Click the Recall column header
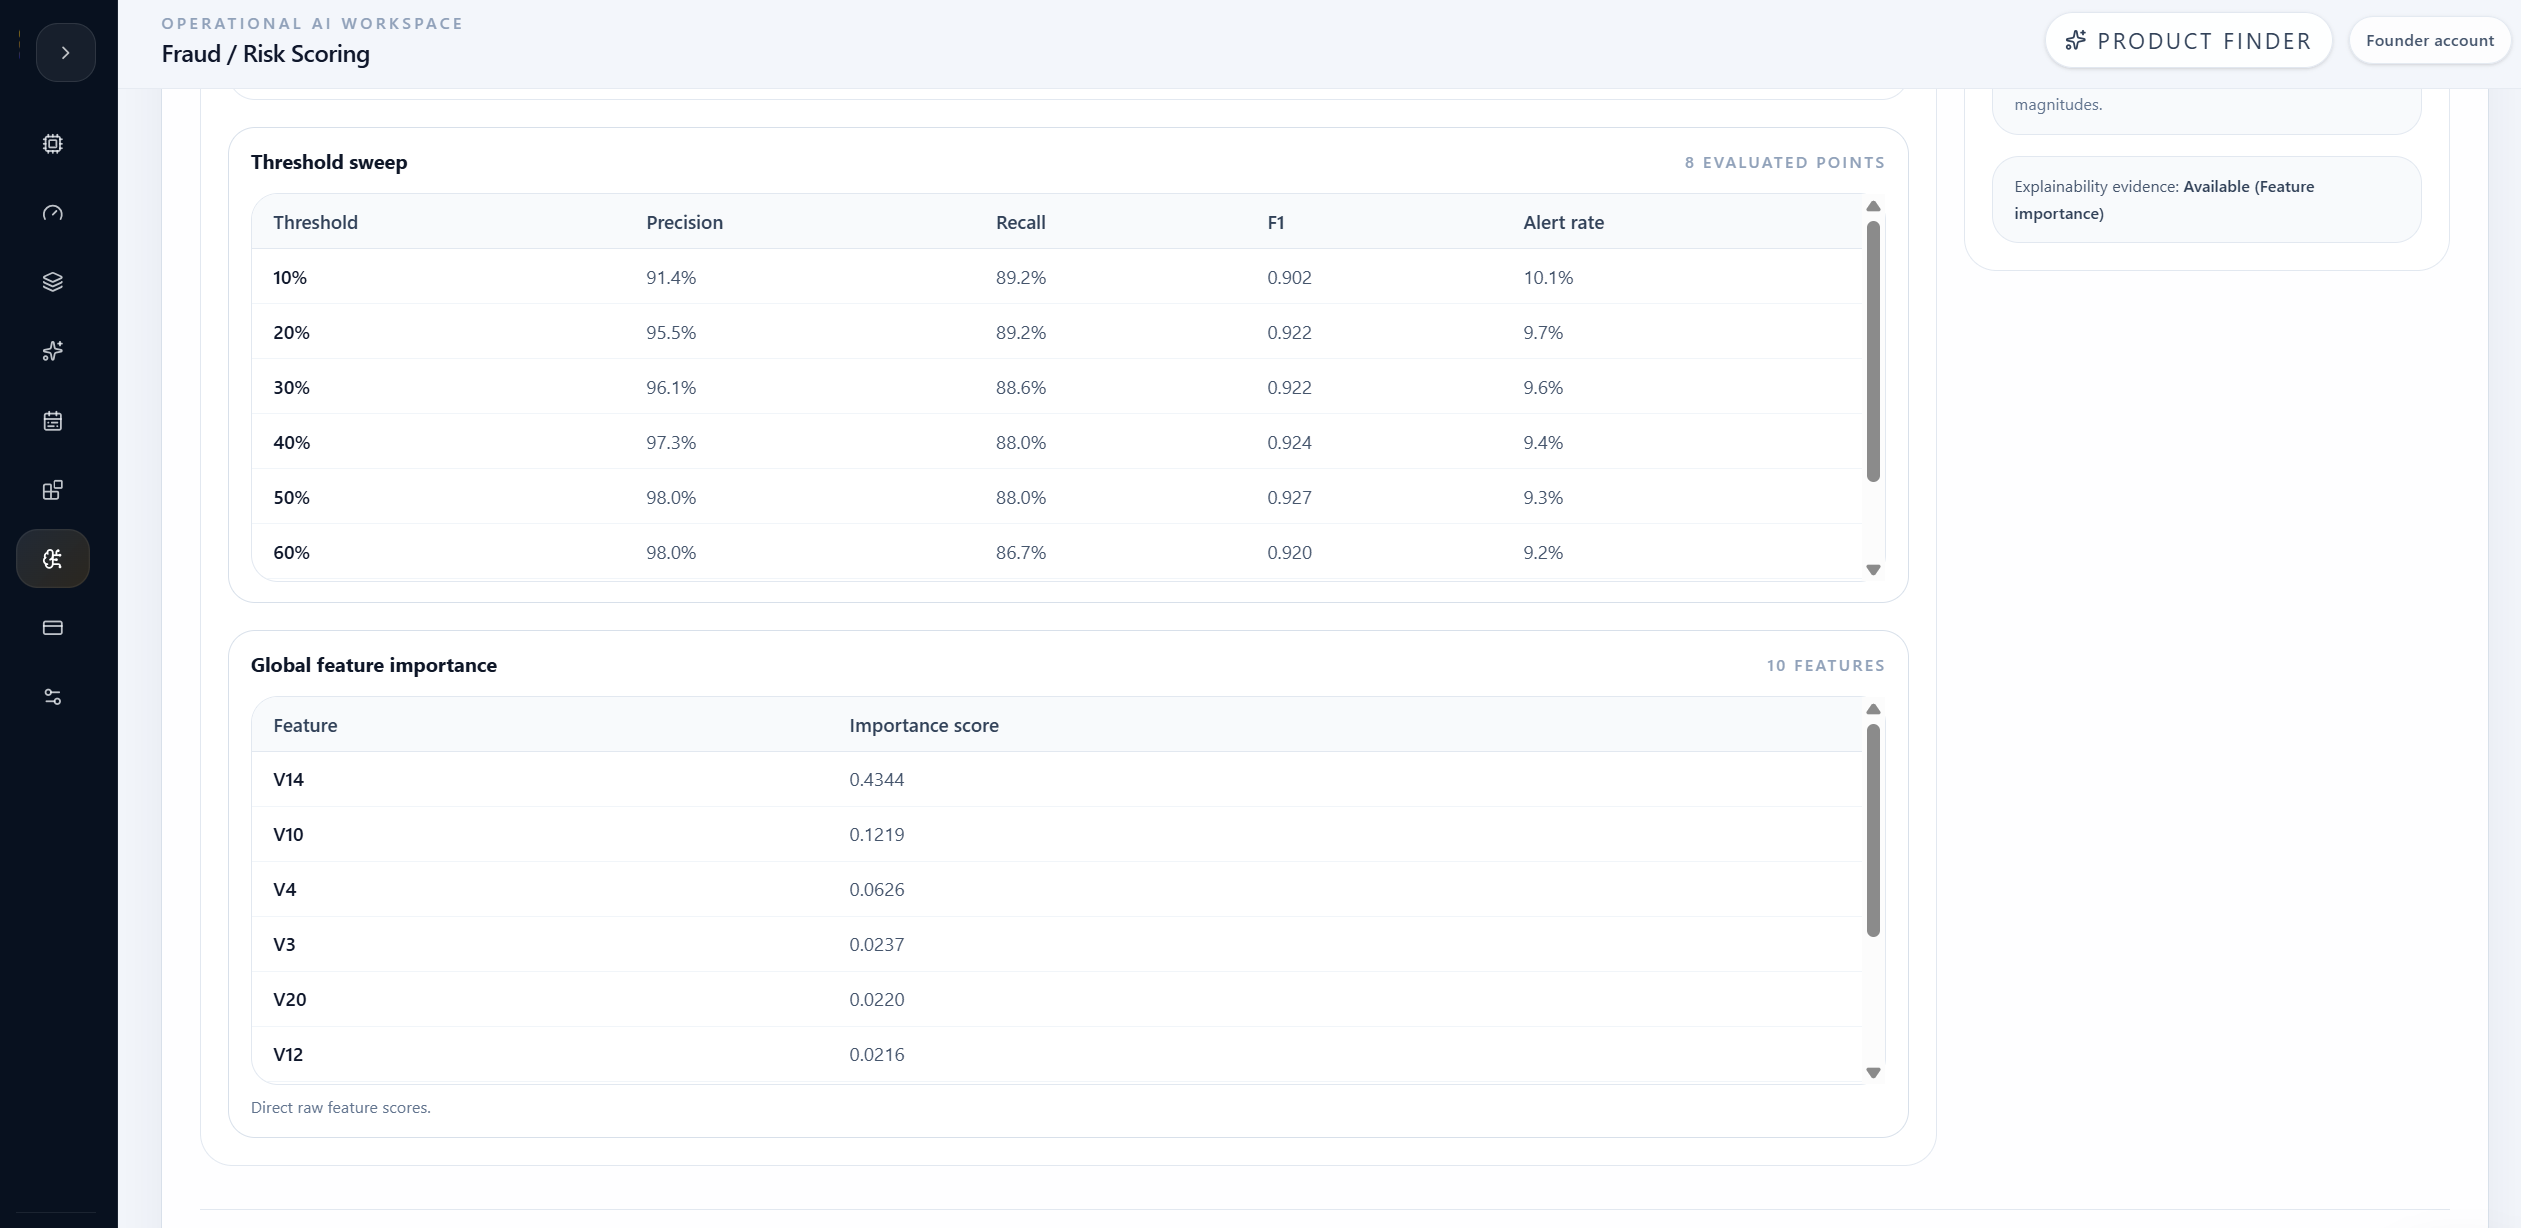This screenshot has width=2521, height=1228. pyautogui.click(x=1020, y=222)
